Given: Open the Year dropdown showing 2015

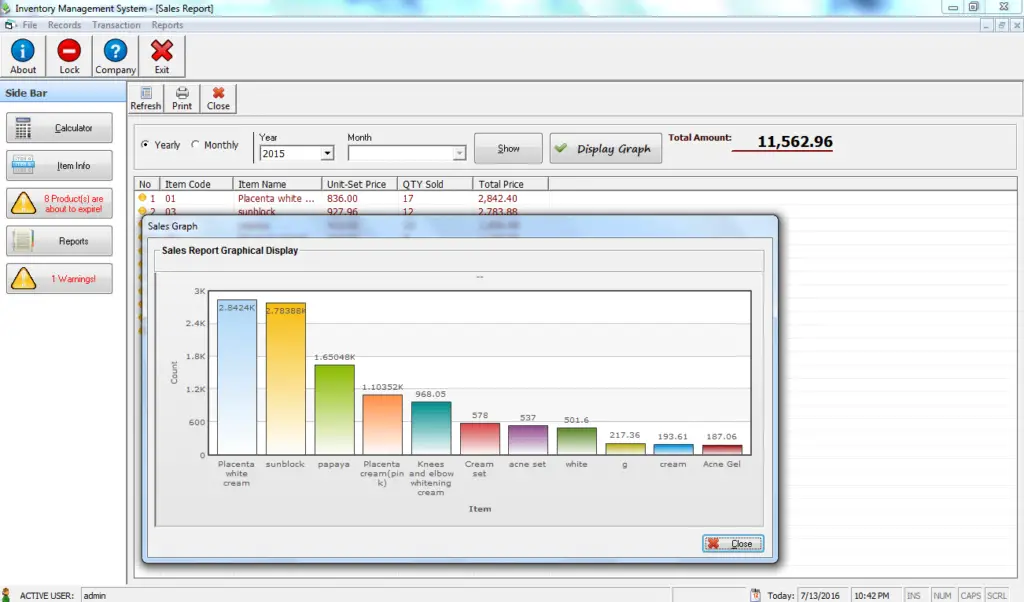Looking at the screenshot, I should point(330,153).
